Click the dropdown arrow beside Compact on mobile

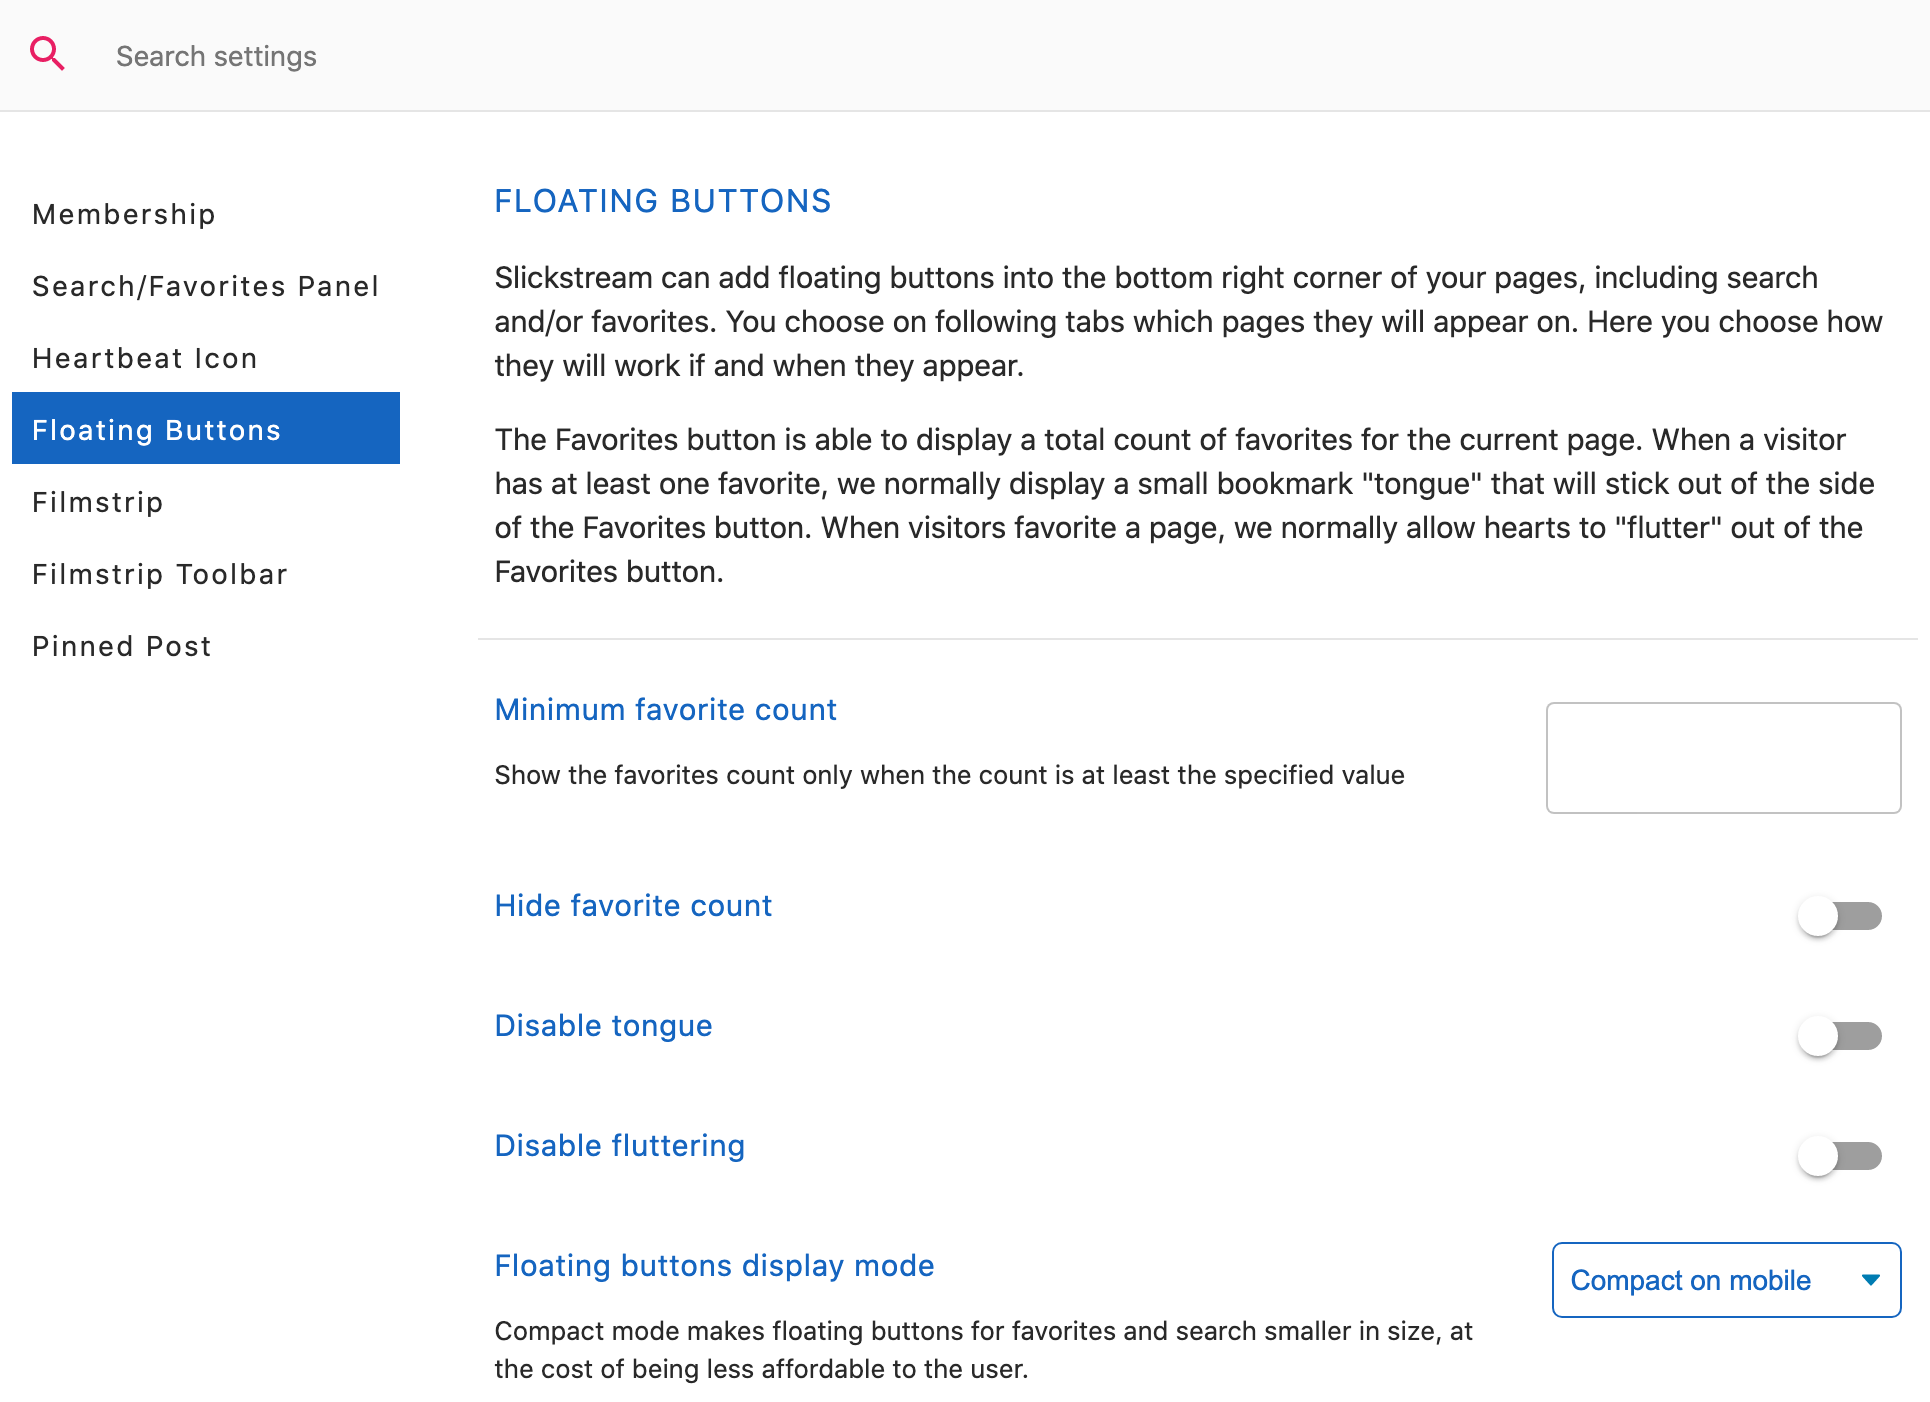click(x=1870, y=1280)
